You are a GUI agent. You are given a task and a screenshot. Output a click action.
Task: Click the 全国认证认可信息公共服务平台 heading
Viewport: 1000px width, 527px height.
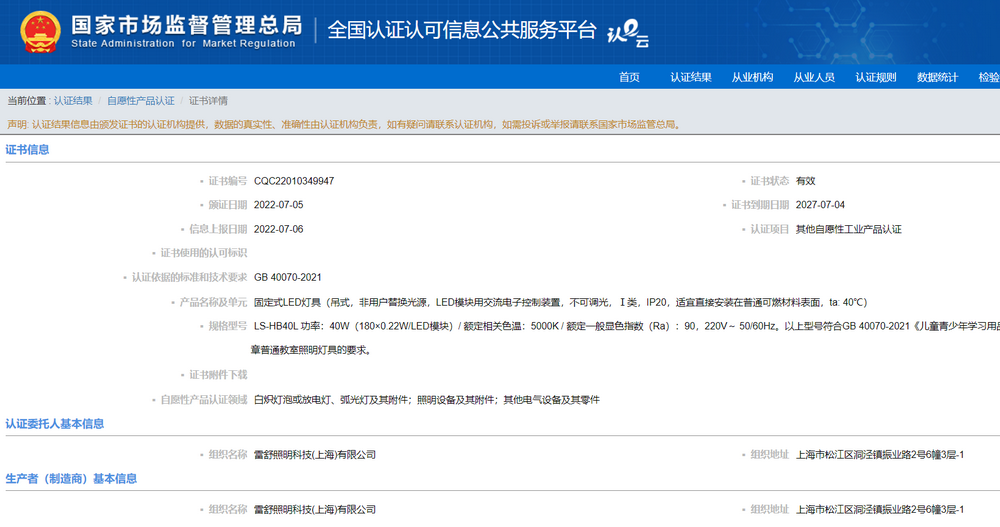click(462, 30)
